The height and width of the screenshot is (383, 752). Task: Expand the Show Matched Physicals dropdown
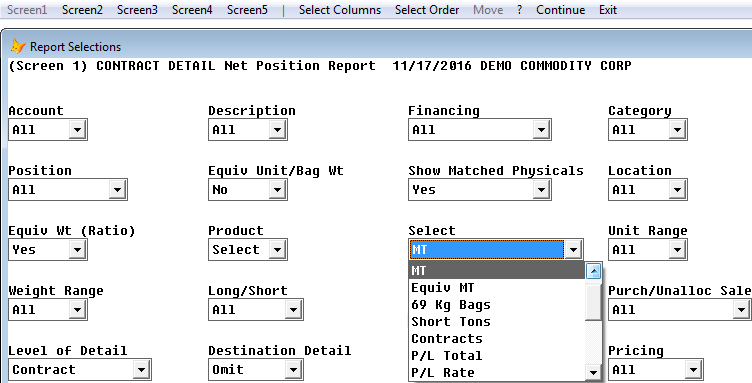(541, 190)
